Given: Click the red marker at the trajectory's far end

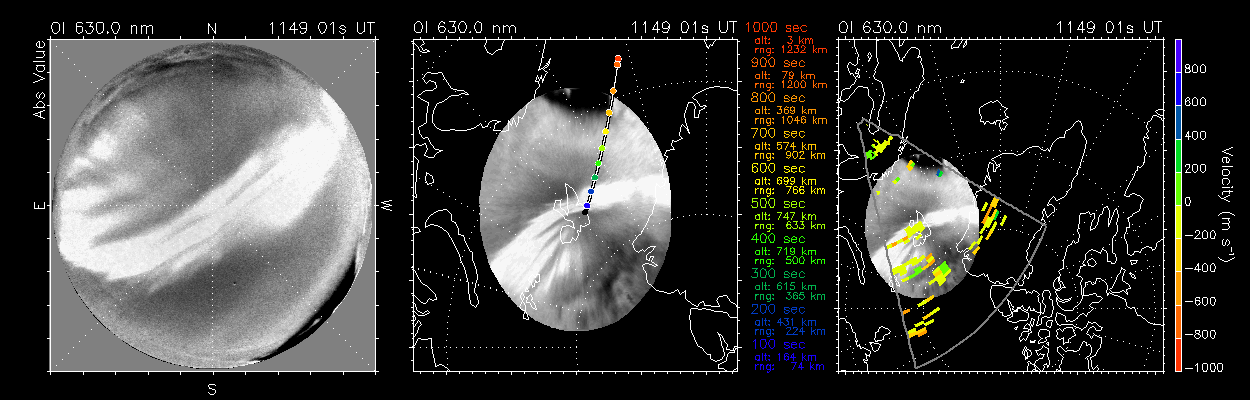Looking at the screenshot, I should click(x=619, y=58).
